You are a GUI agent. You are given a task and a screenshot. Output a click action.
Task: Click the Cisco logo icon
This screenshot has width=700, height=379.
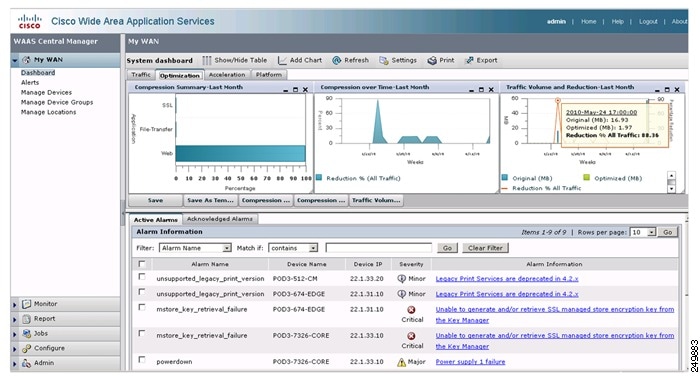[x=29, y=21]
